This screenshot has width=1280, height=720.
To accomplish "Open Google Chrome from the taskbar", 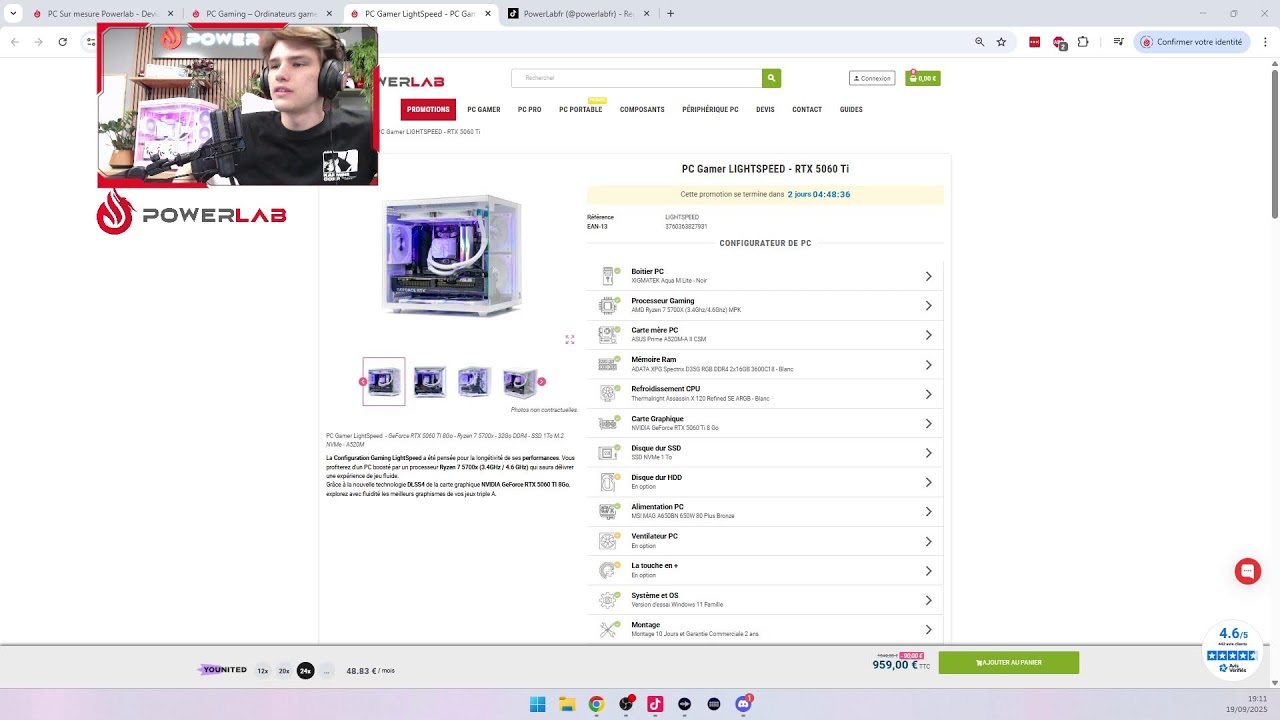I will tap(596, 704).
